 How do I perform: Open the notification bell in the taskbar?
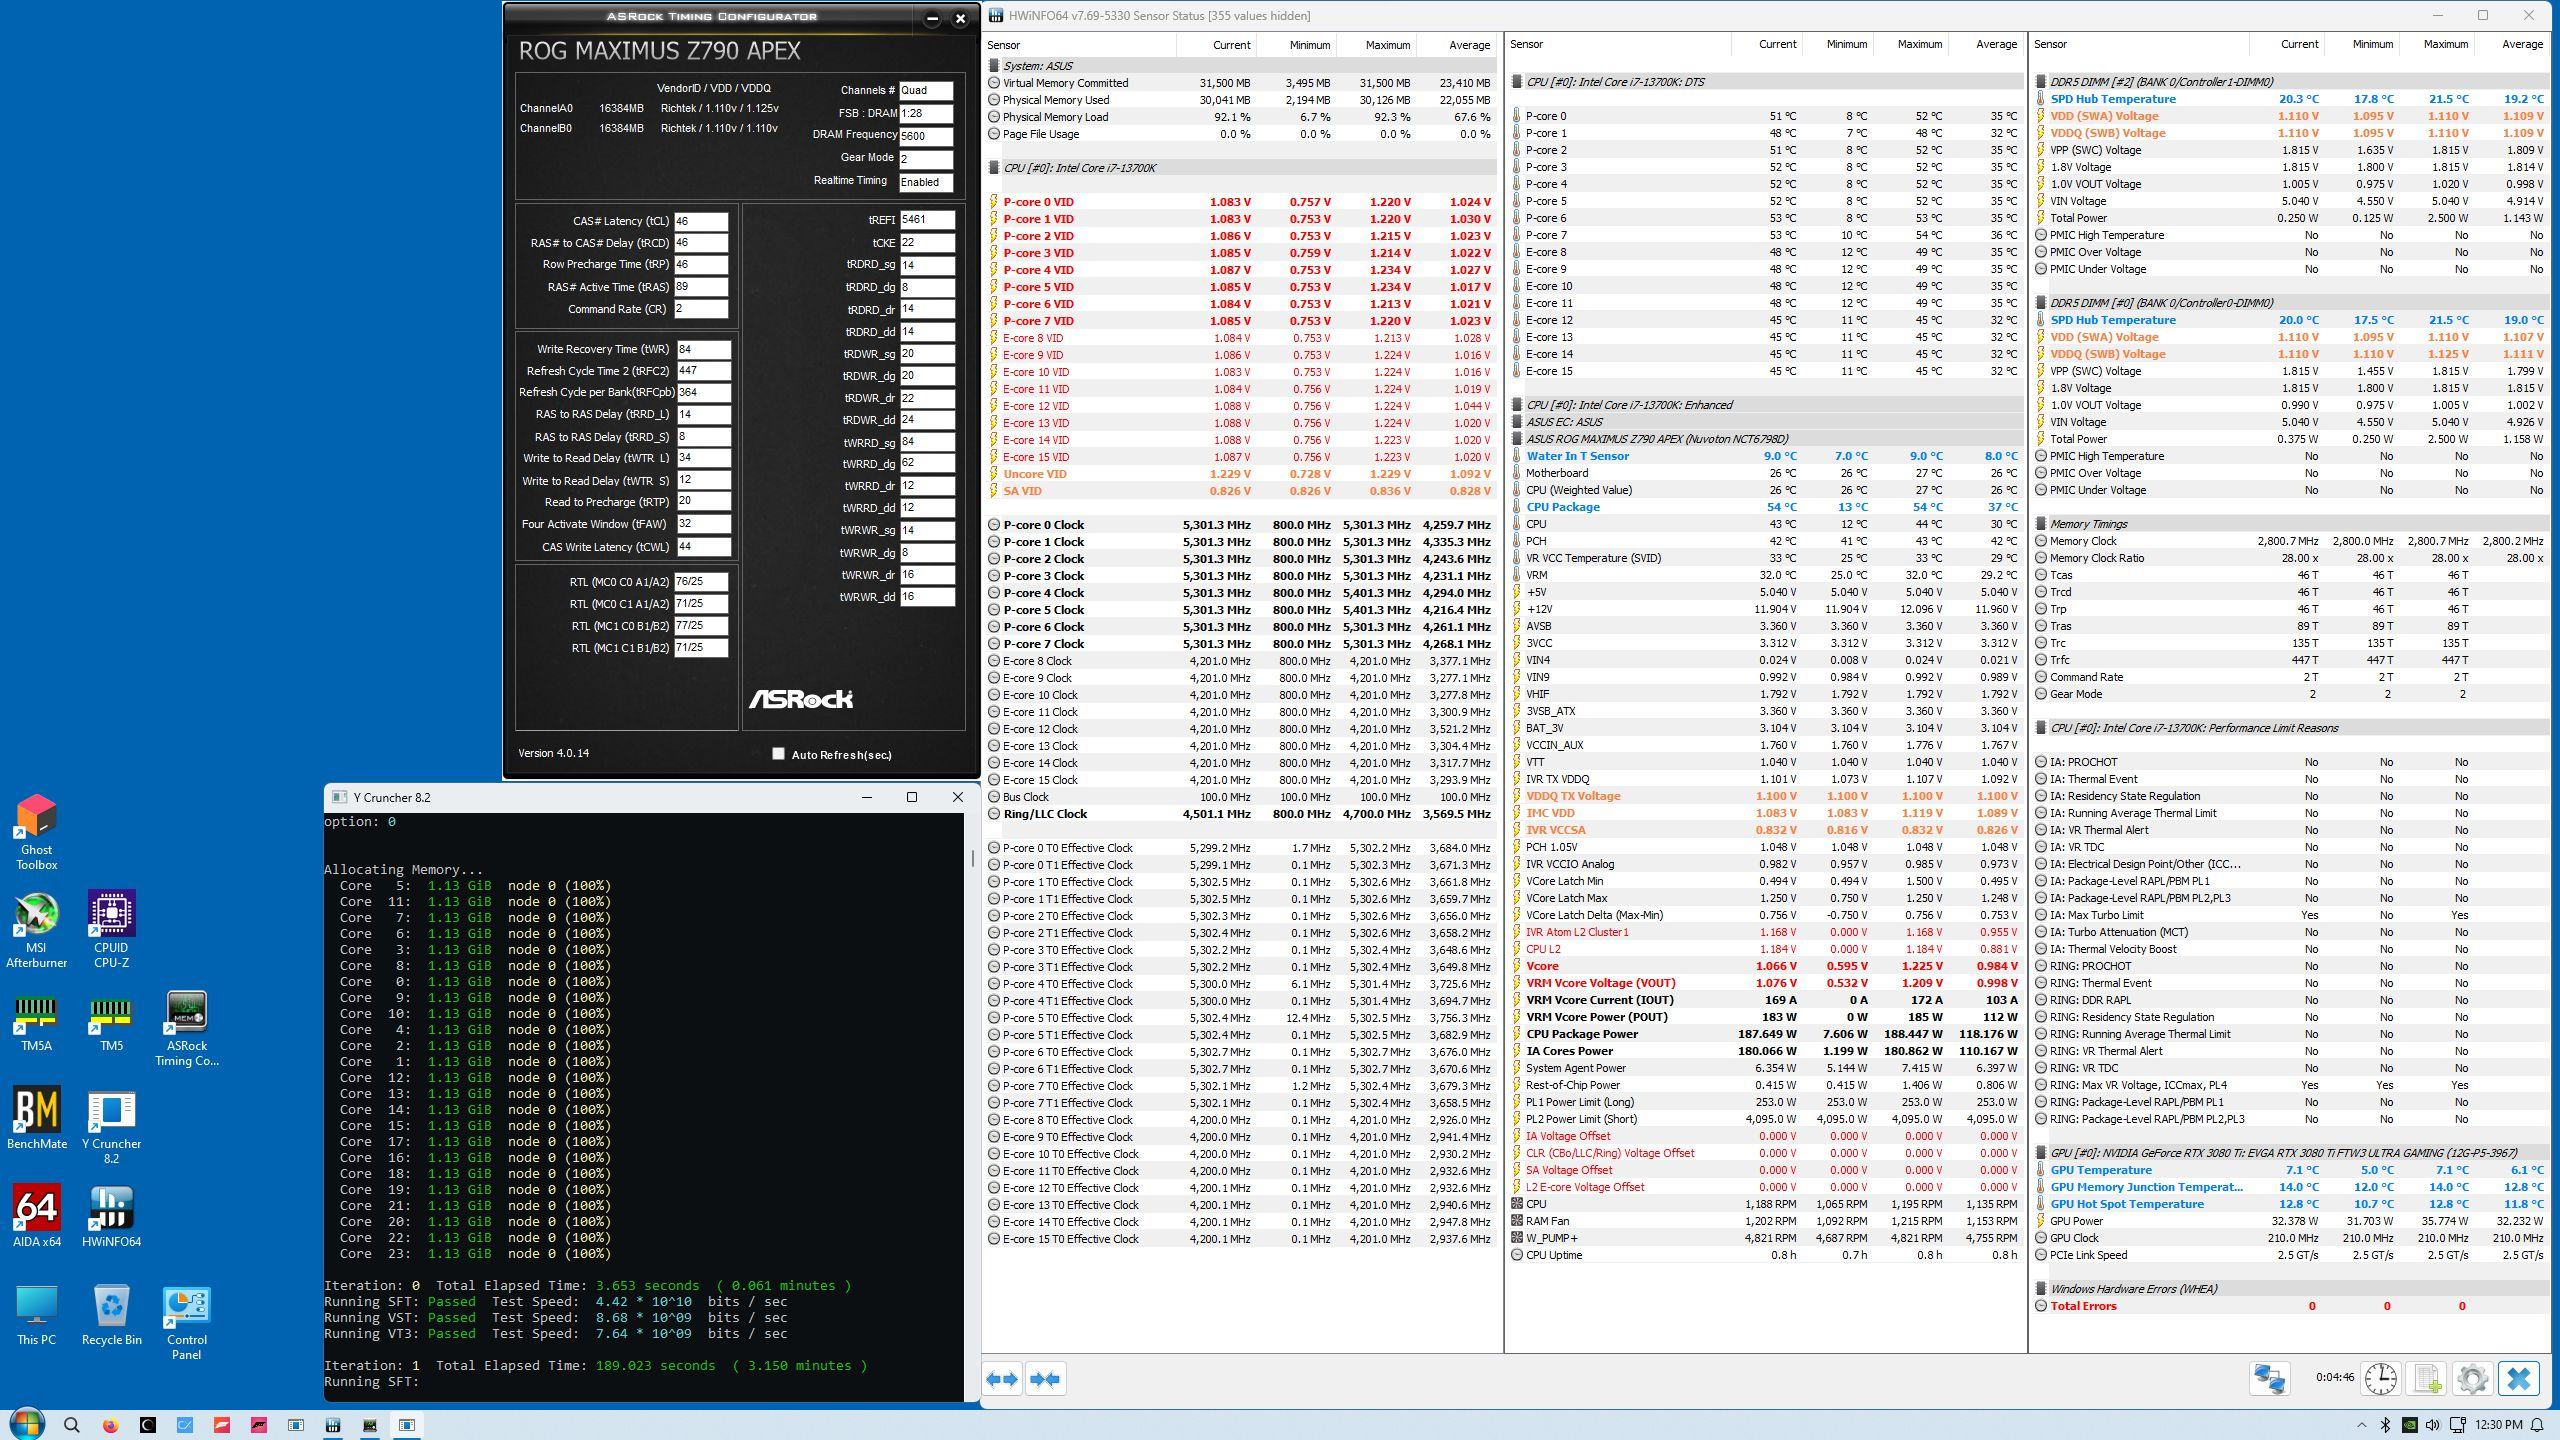click(2538, 1425)
